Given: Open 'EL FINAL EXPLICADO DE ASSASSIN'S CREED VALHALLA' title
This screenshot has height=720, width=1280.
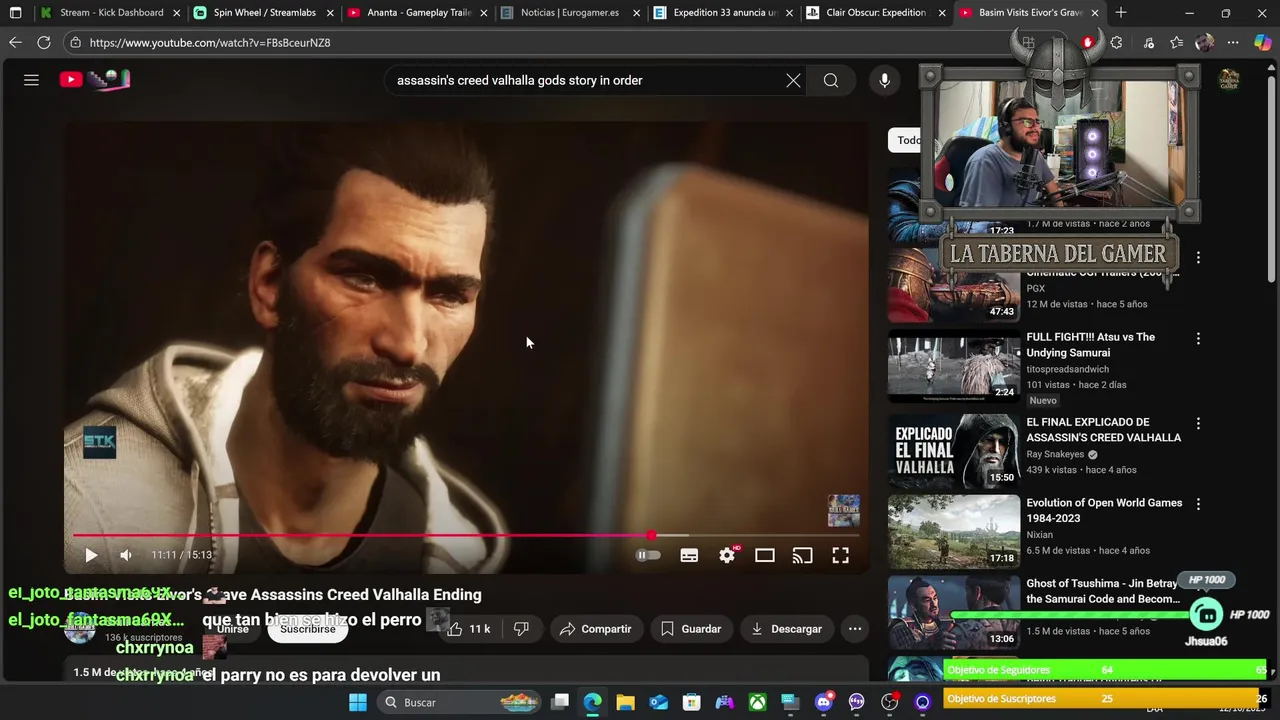Looking at the screenshot, I should click(x=1104, y=430).
